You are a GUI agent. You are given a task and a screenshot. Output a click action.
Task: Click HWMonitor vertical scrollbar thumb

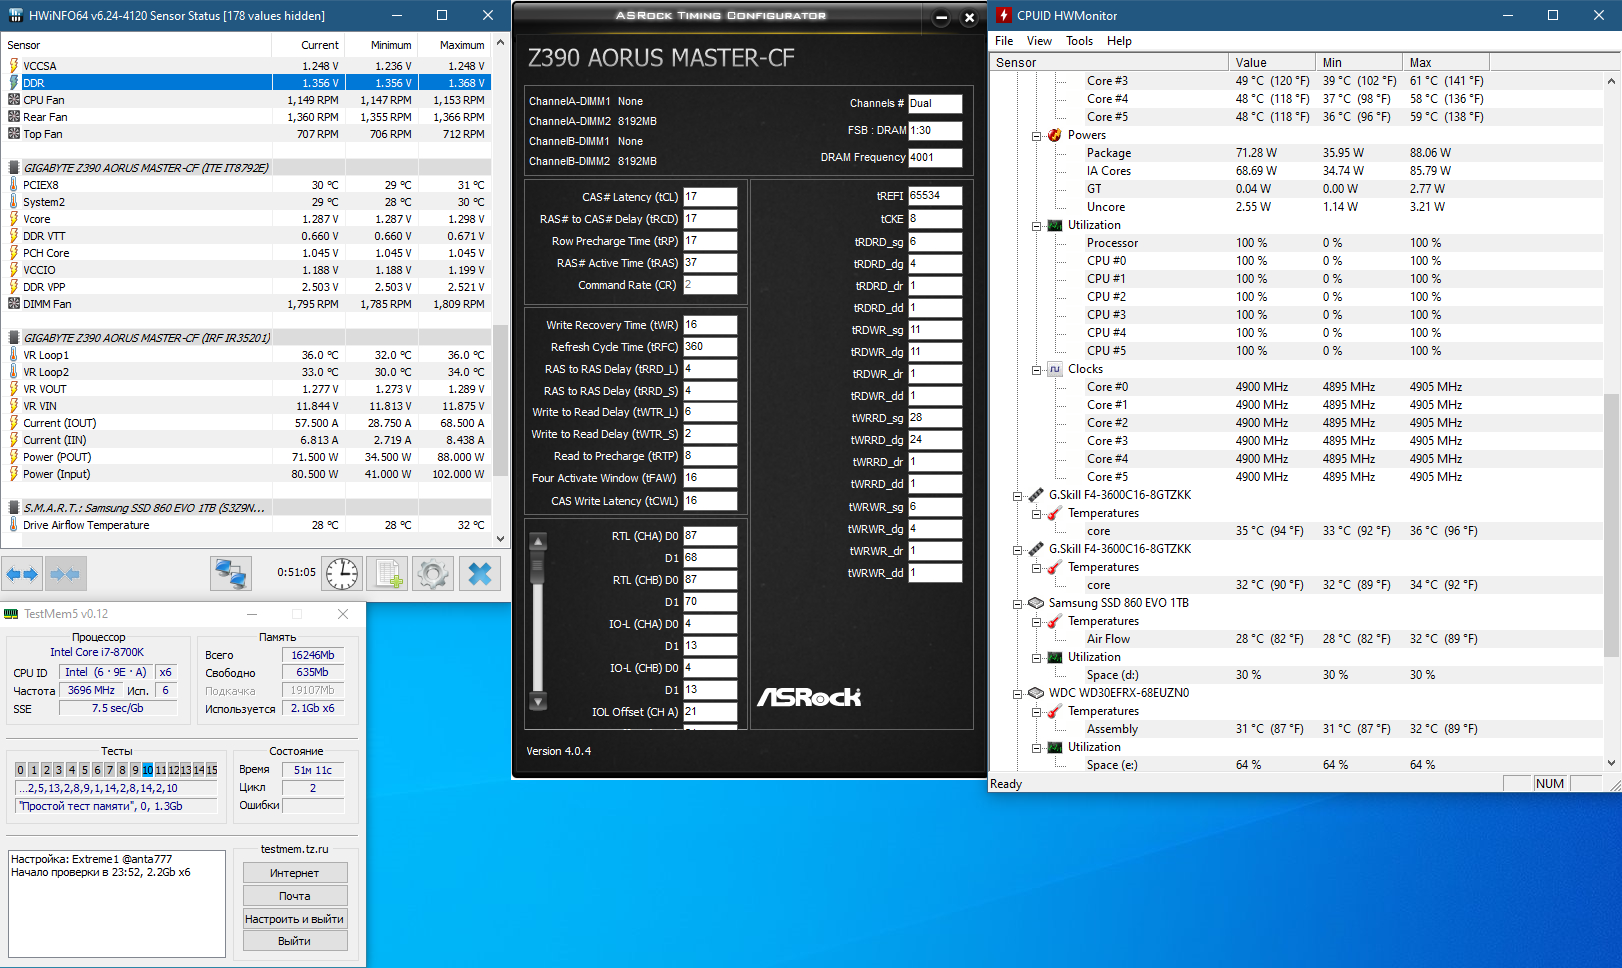pyautogui.click(x=1611, y=525)
